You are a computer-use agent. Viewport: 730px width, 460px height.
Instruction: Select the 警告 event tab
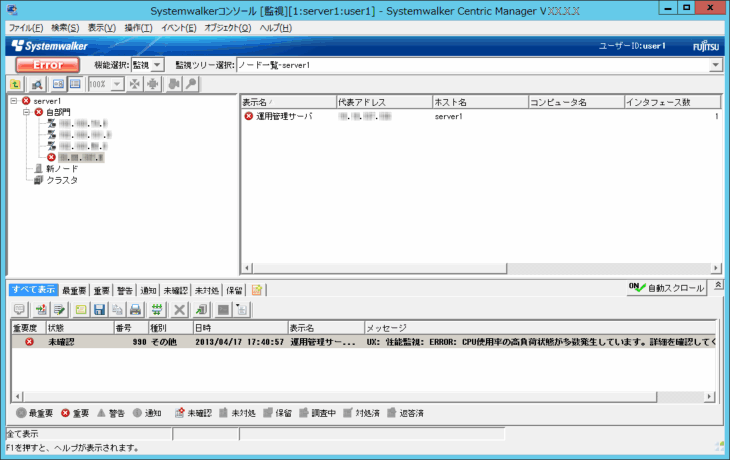(125, 291)
